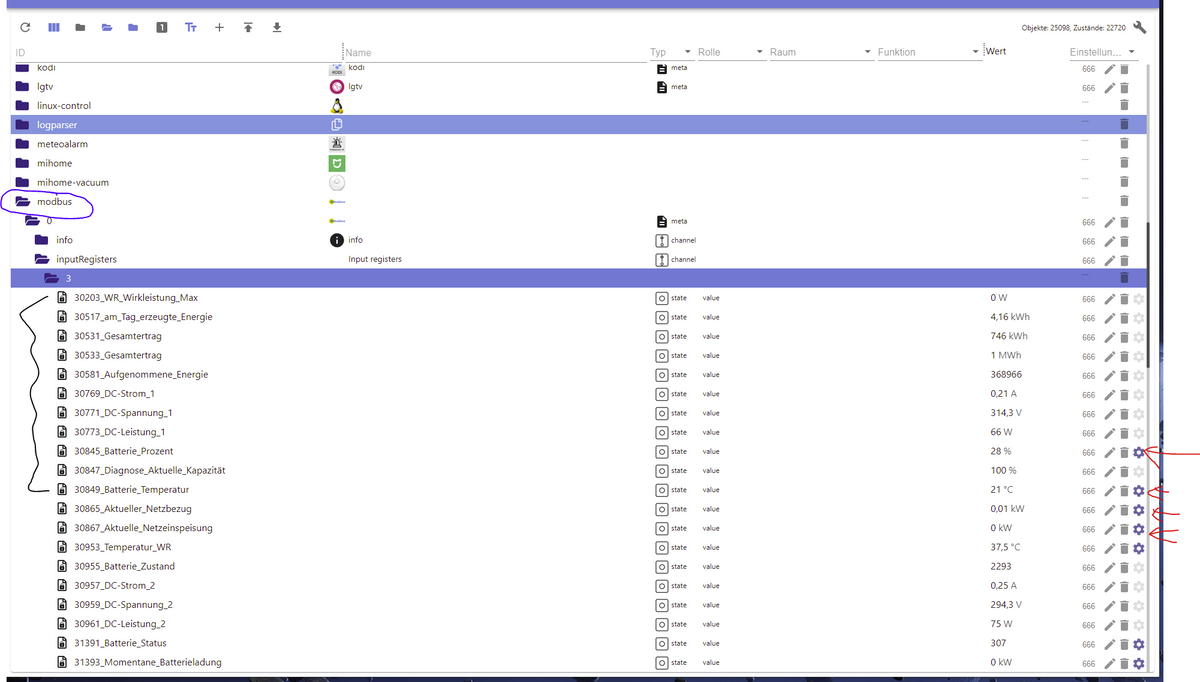Click the Wert column header
The height and width of the screenshot is (682, 1200).
(998, 51)
